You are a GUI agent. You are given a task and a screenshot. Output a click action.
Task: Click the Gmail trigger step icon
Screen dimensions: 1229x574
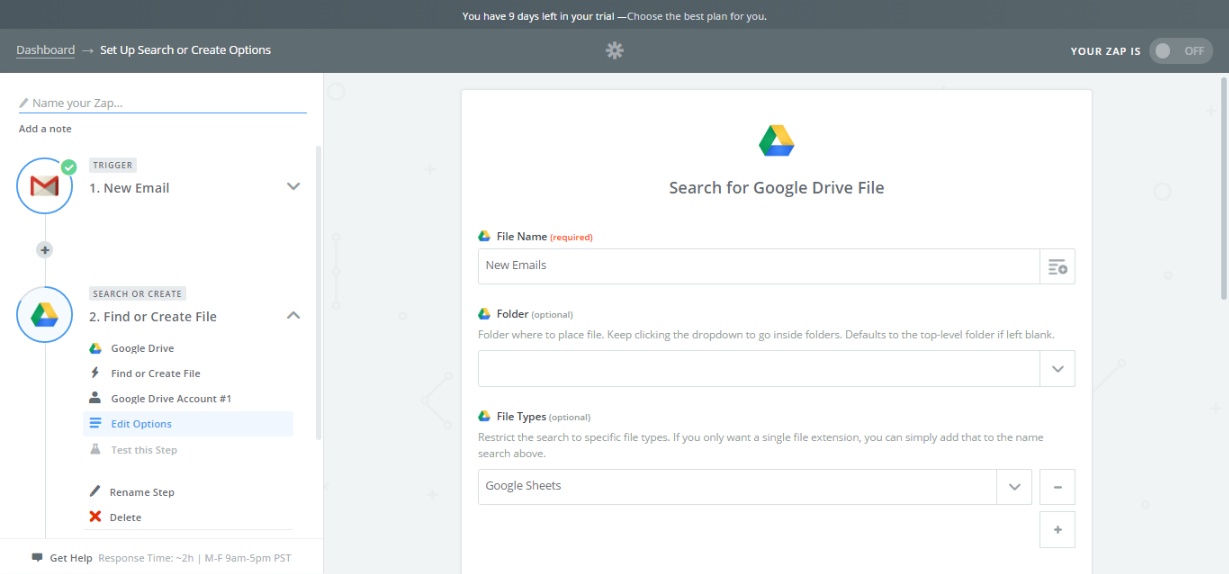(44, 186)
